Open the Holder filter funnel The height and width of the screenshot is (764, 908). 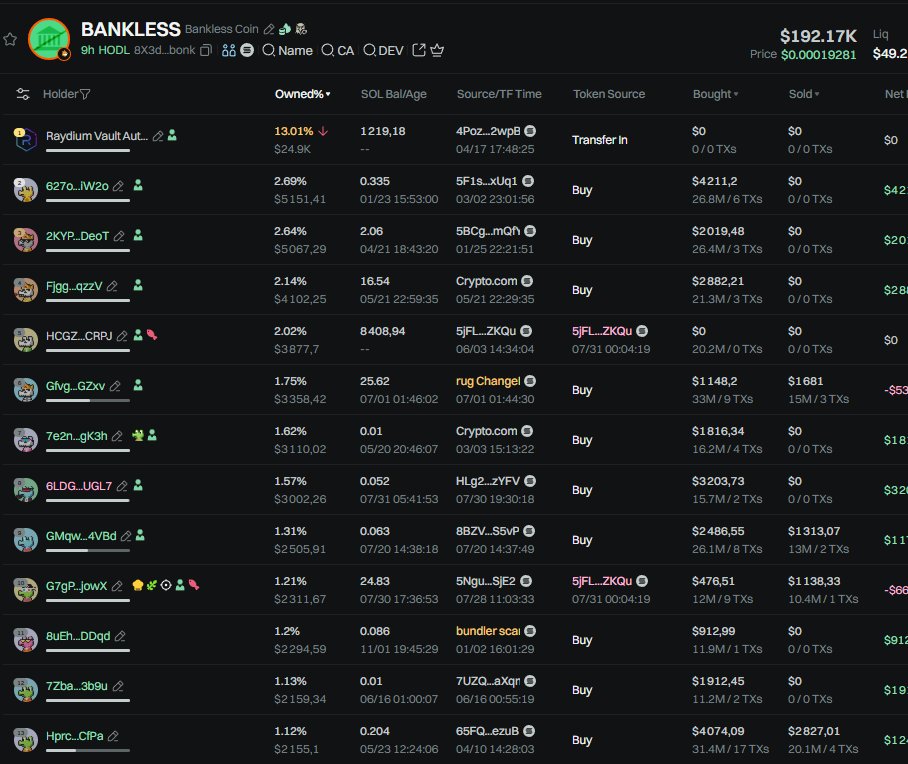(x=85, y=94)
